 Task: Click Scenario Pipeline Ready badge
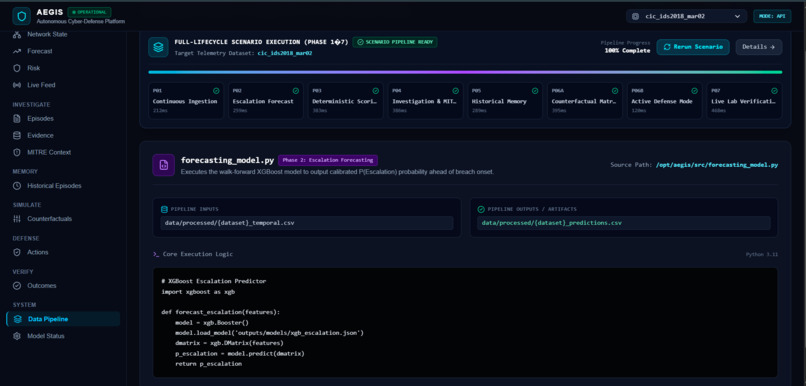point(395,42)
